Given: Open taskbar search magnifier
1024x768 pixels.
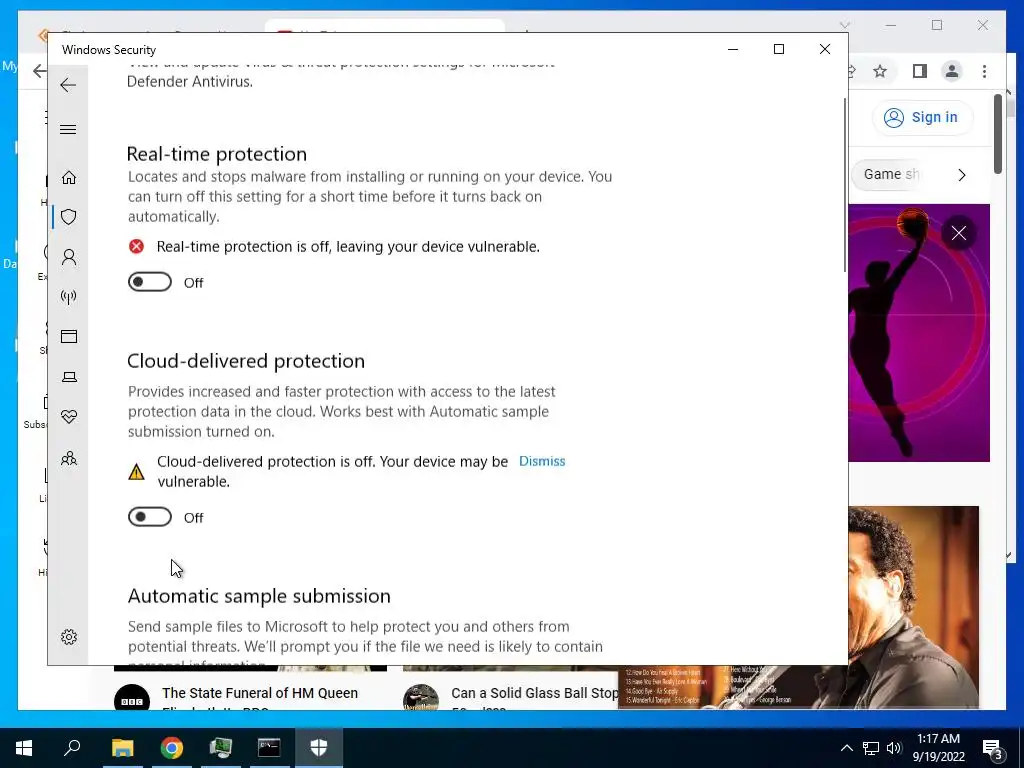Looking at the screenshot, I should point(72,748).
